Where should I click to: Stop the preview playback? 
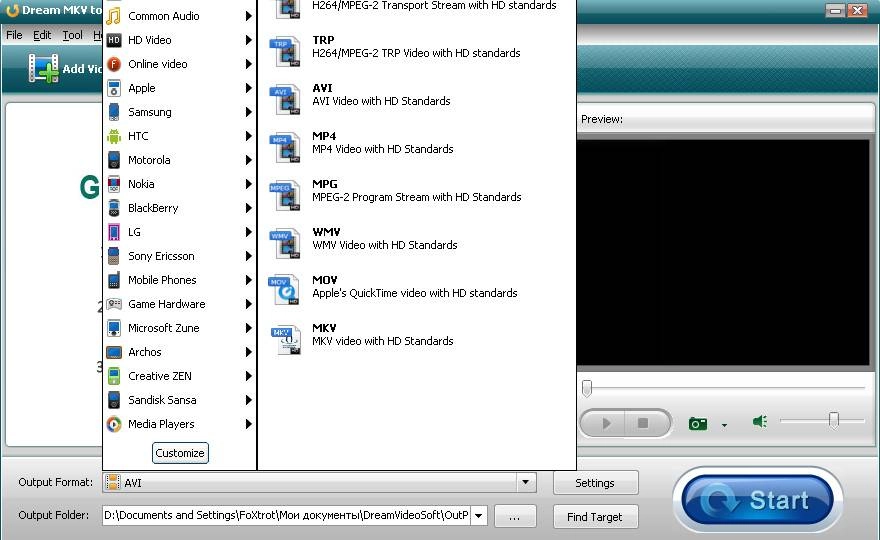(x=643, y=423)
